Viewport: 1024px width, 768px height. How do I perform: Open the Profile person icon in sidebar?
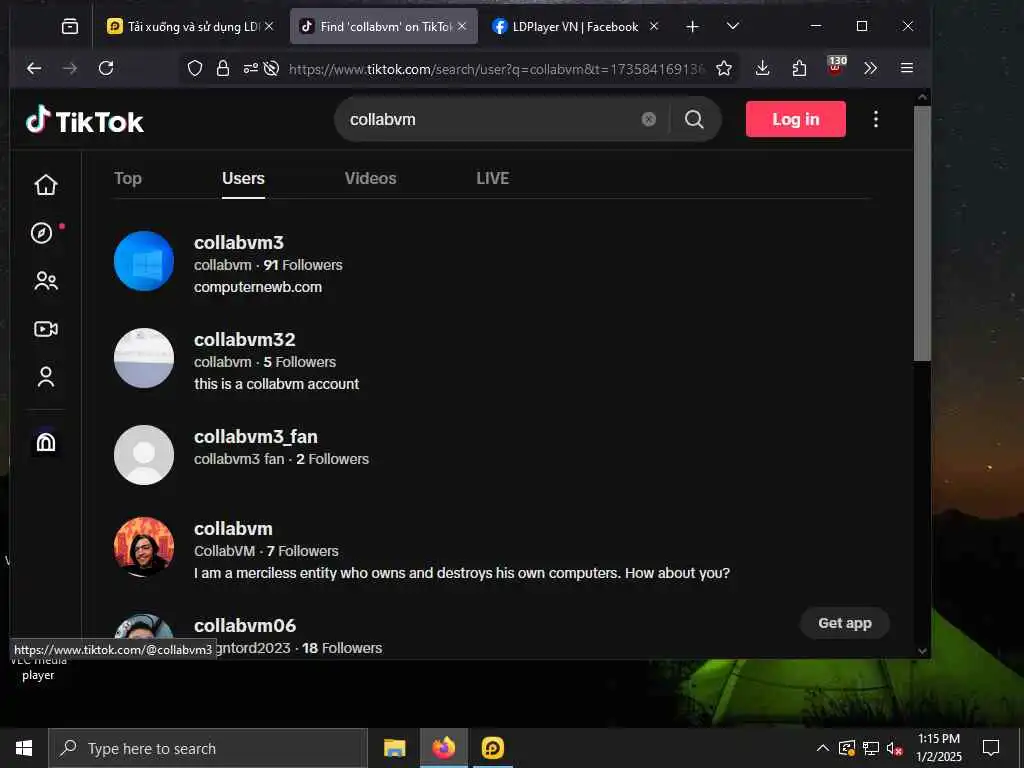tap(46, 377)
